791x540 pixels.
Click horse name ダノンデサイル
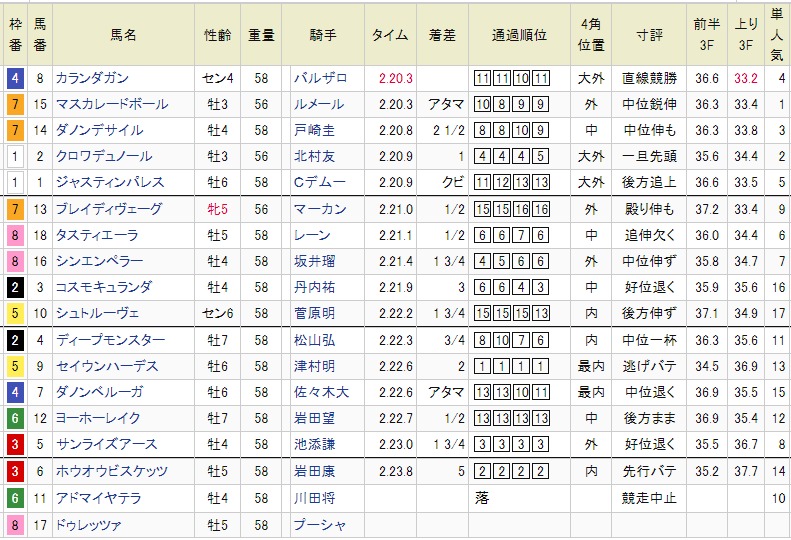tap(99, 130)
